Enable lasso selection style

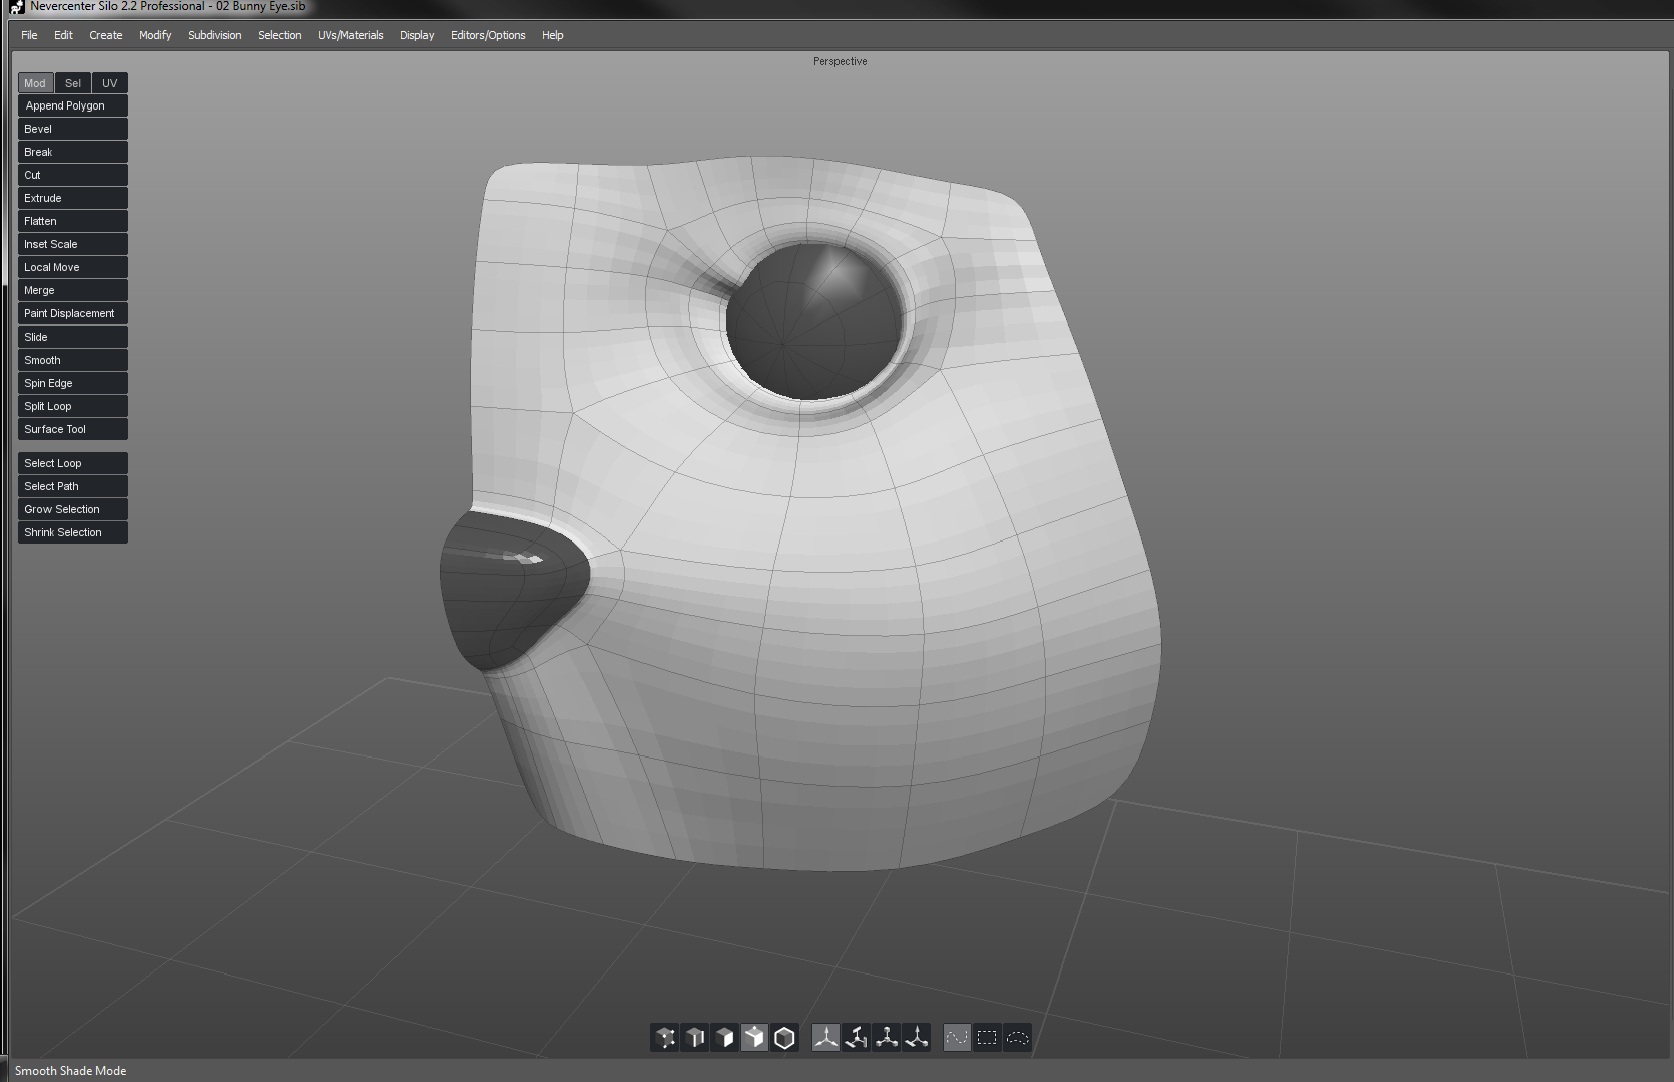coord(1017,1038)
